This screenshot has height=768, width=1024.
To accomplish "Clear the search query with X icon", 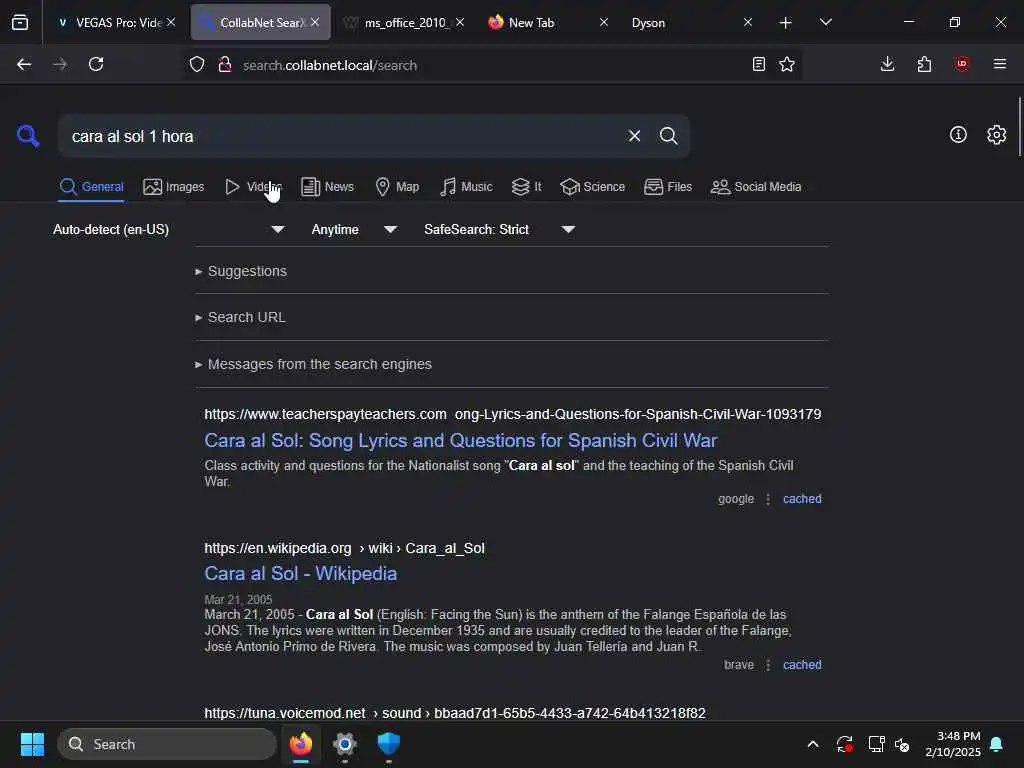I will [x=634, y=136].
